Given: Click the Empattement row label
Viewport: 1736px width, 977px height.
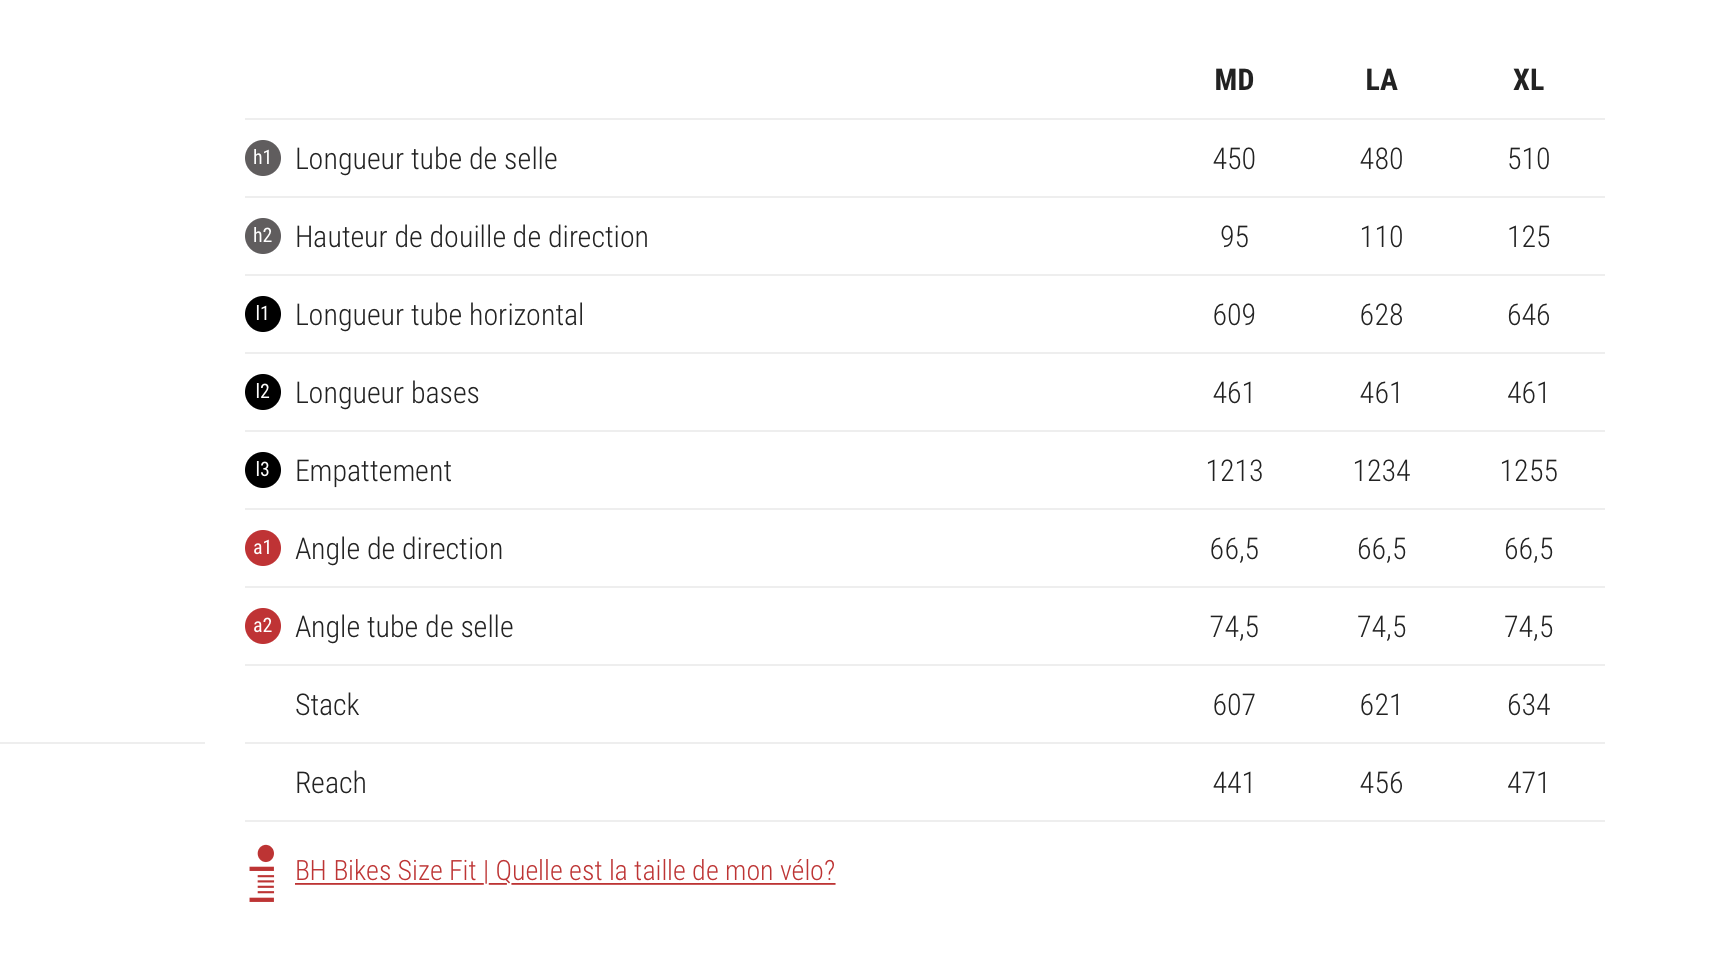Looking at the screenshot, I should (x=373, y=471).
